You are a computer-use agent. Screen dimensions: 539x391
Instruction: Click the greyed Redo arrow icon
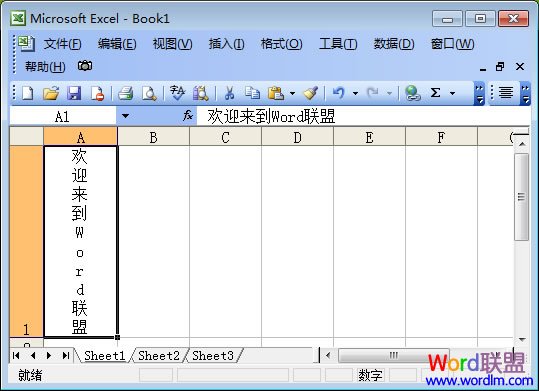coord(373,93)
